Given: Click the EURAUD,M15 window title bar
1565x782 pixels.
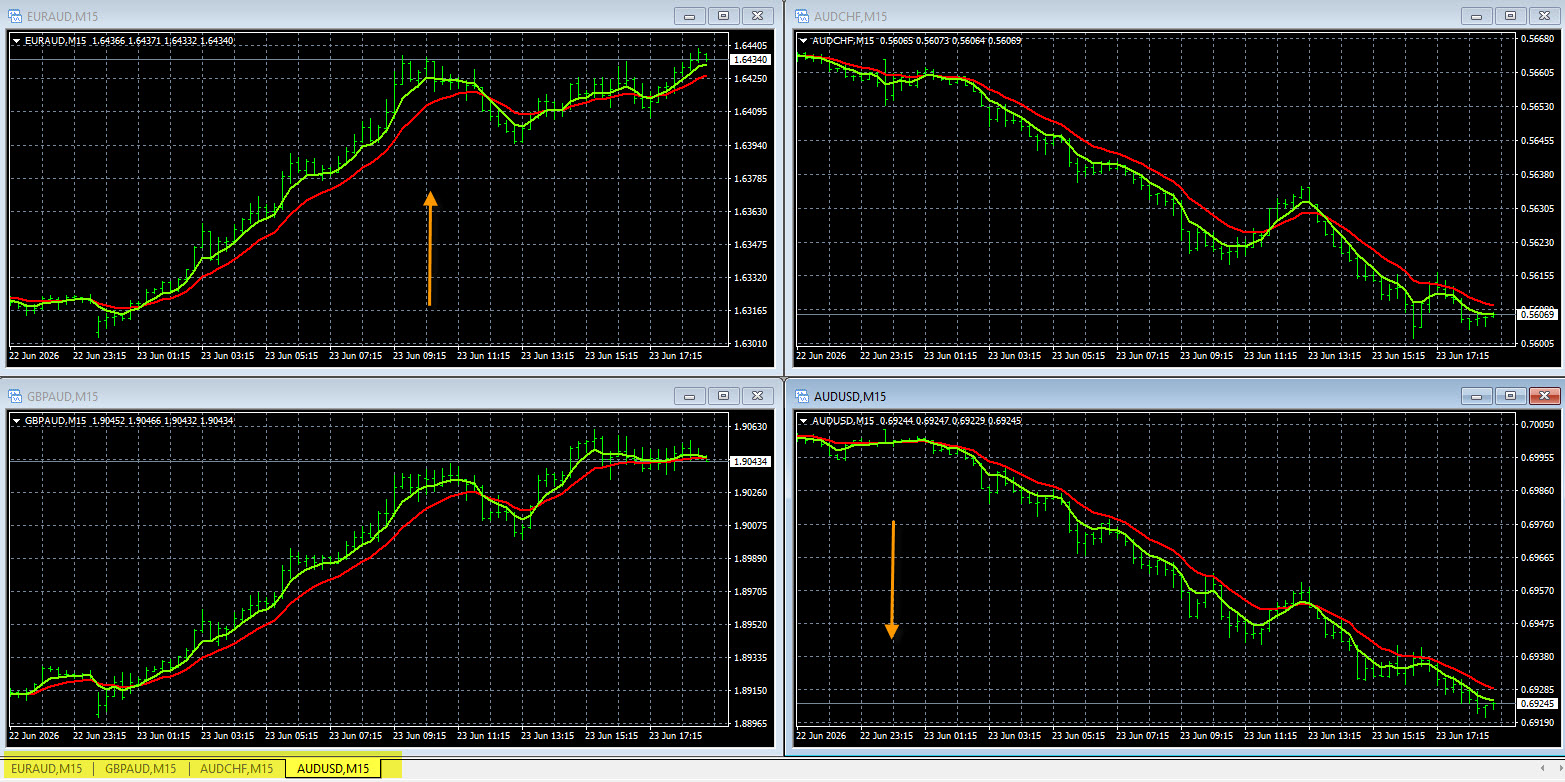Looking at the screenshot, I should (x=390, y=15).
